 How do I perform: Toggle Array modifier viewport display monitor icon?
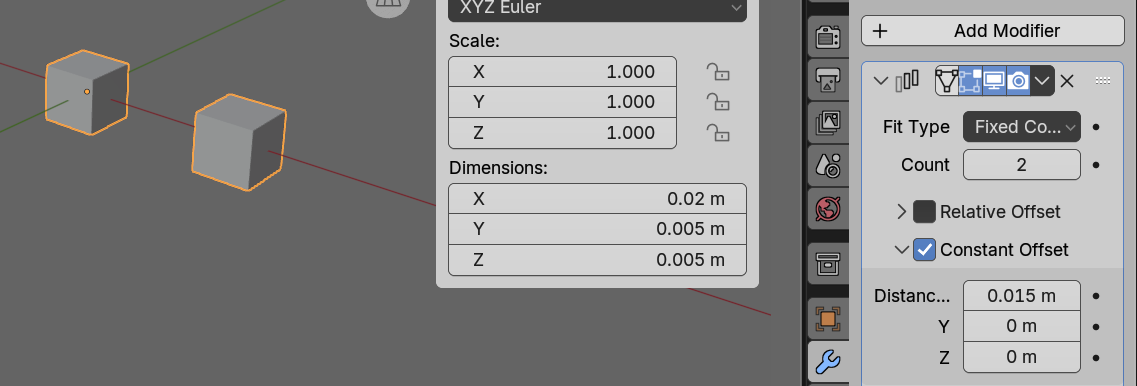coord(994,81)
